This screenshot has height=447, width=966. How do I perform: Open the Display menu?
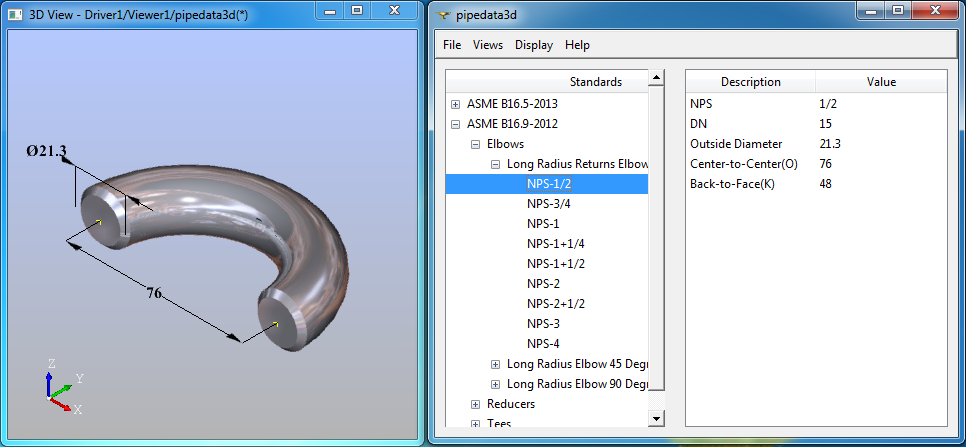534,45
